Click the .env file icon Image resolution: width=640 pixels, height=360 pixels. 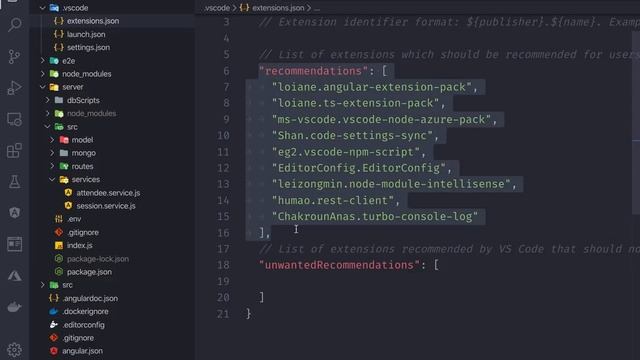point(59,219)
